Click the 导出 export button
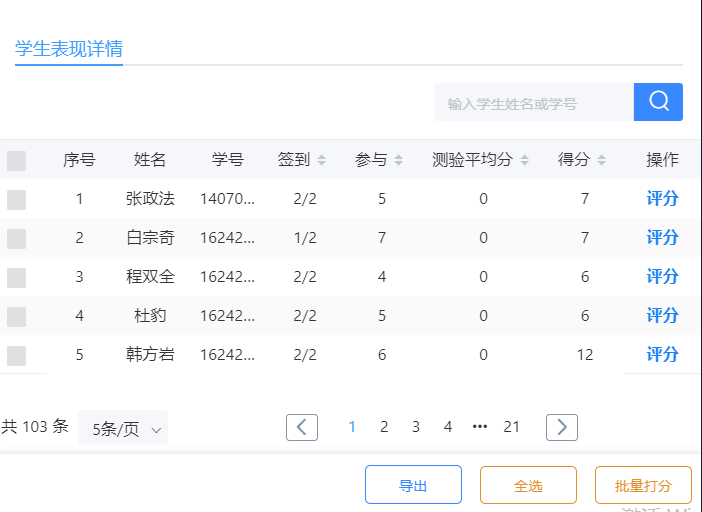Image resolution: width=702 pixels, height=512 pixels. pos(413,486)
